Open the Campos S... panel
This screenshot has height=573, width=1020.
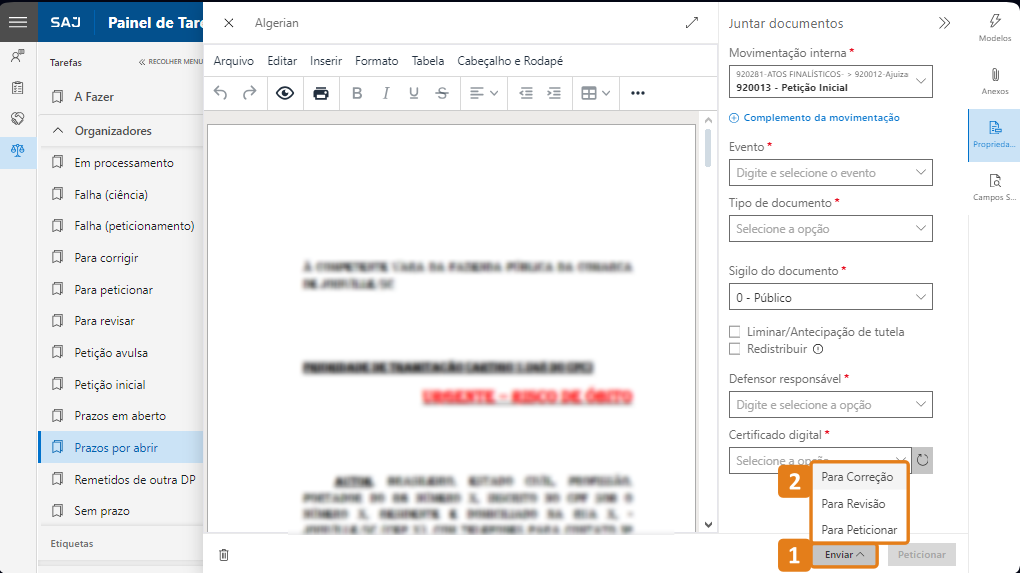click(x=995, y=187)
